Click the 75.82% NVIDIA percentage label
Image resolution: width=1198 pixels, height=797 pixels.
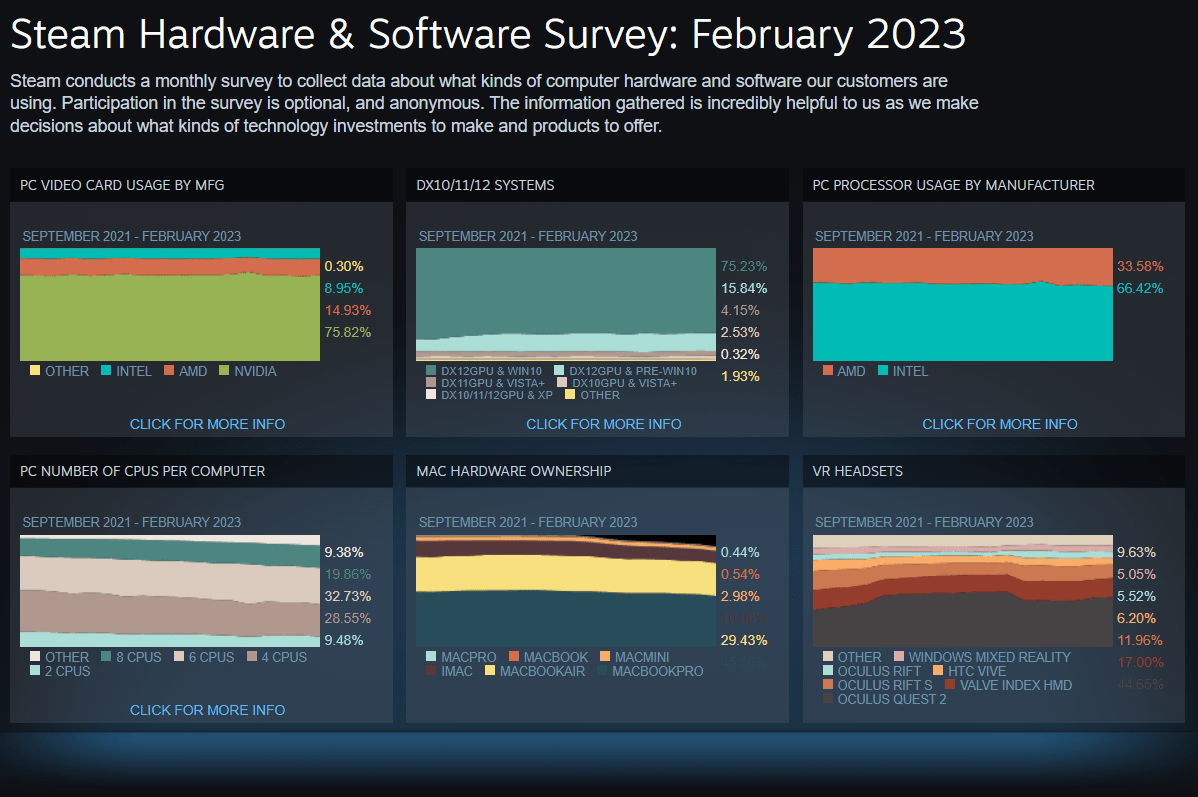point(347,332)
